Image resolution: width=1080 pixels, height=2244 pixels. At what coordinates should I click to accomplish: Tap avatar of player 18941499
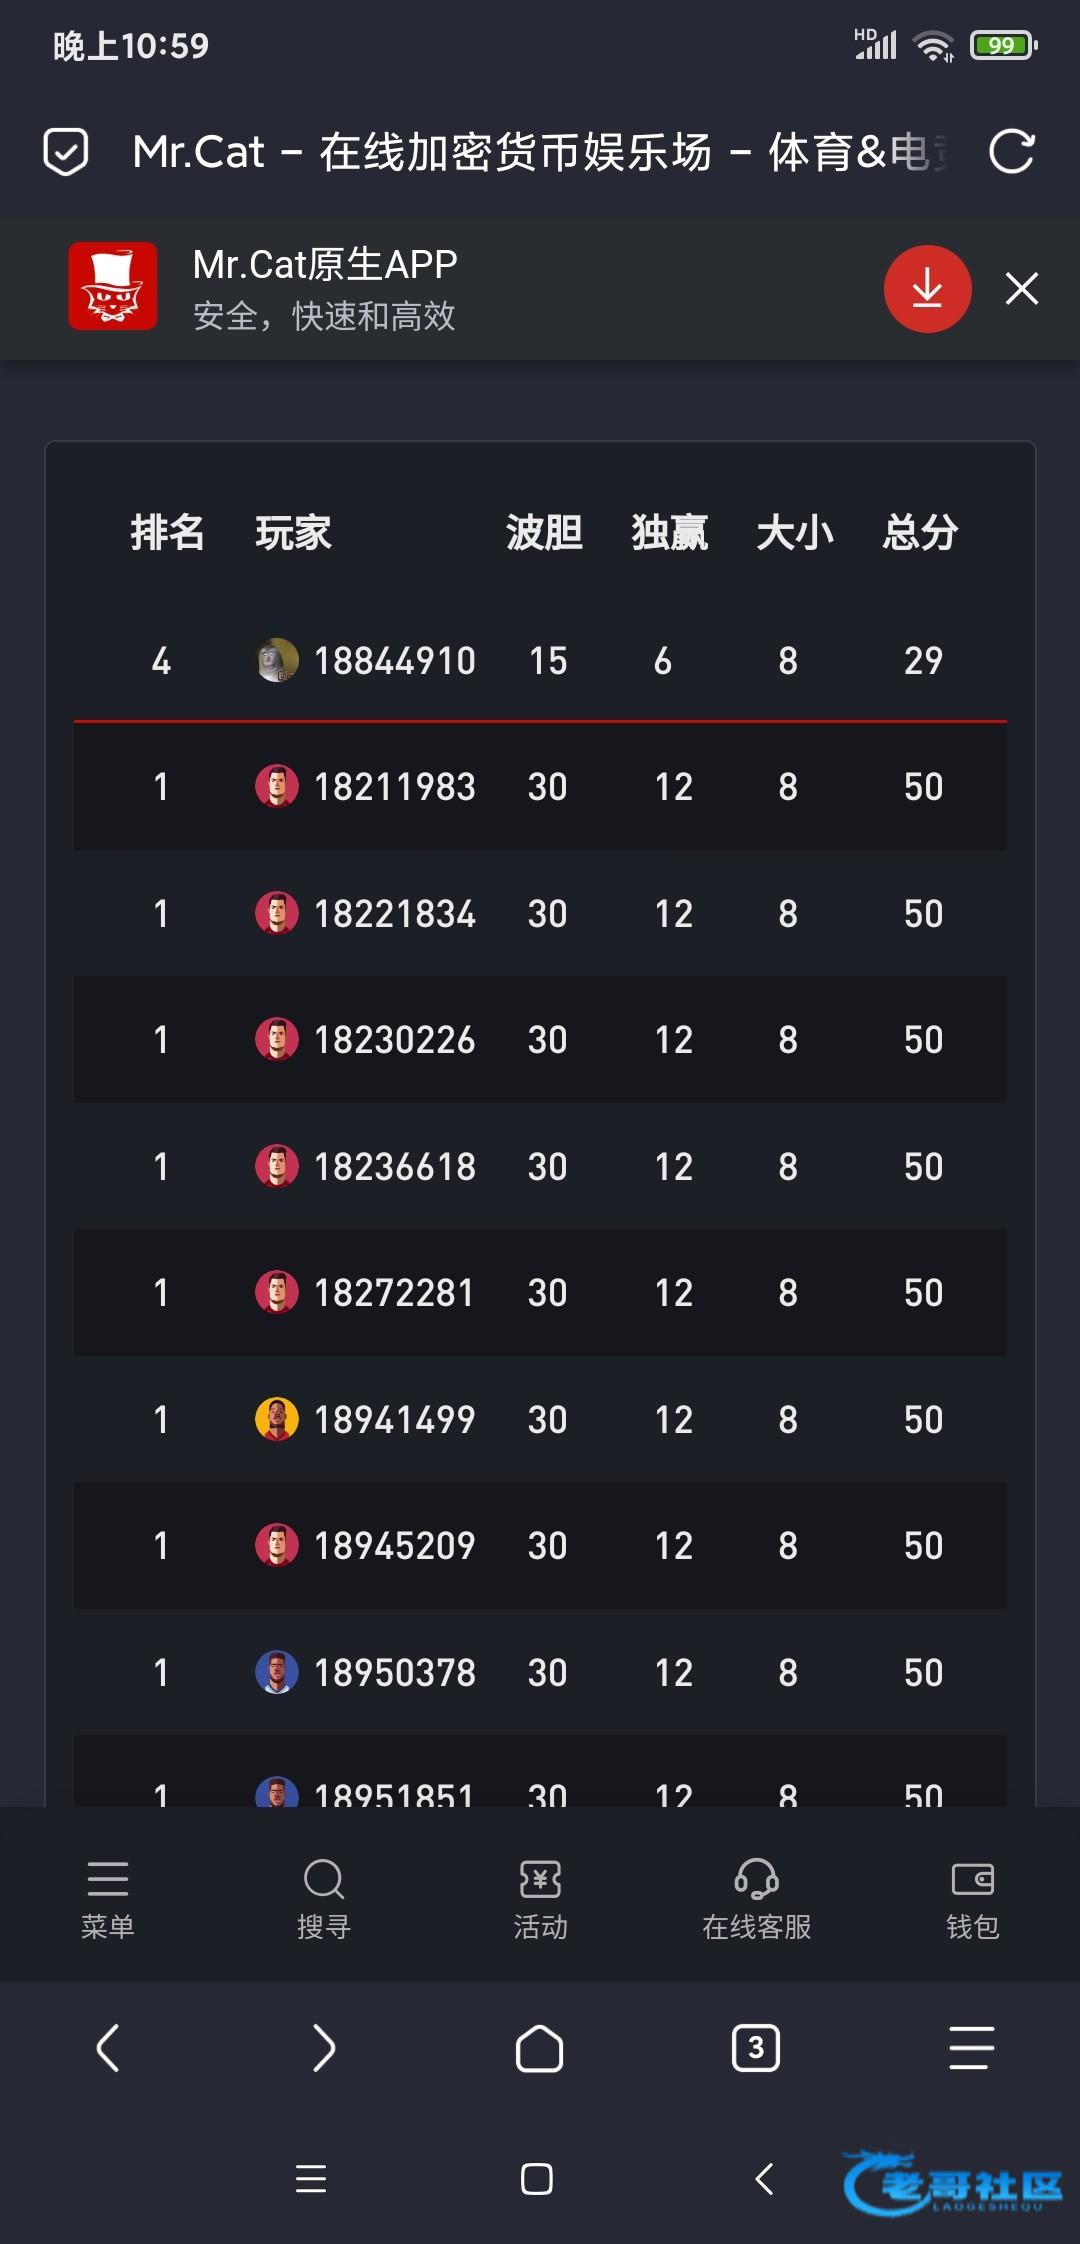pyautogui.click(x=277, y=1419)
